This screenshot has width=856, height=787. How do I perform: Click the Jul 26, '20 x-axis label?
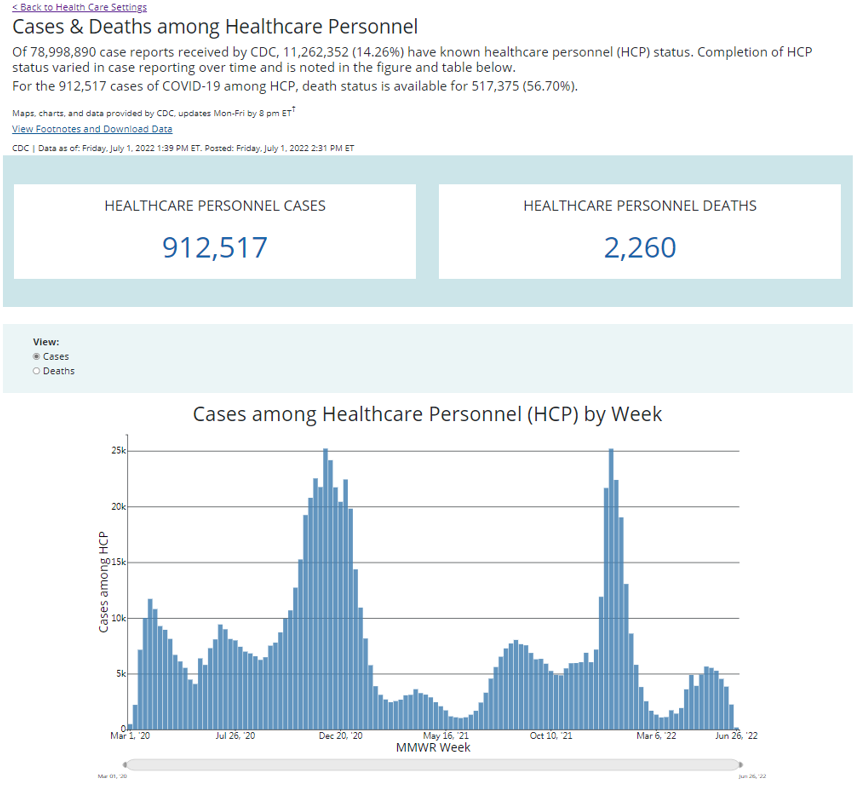[236, 737]
